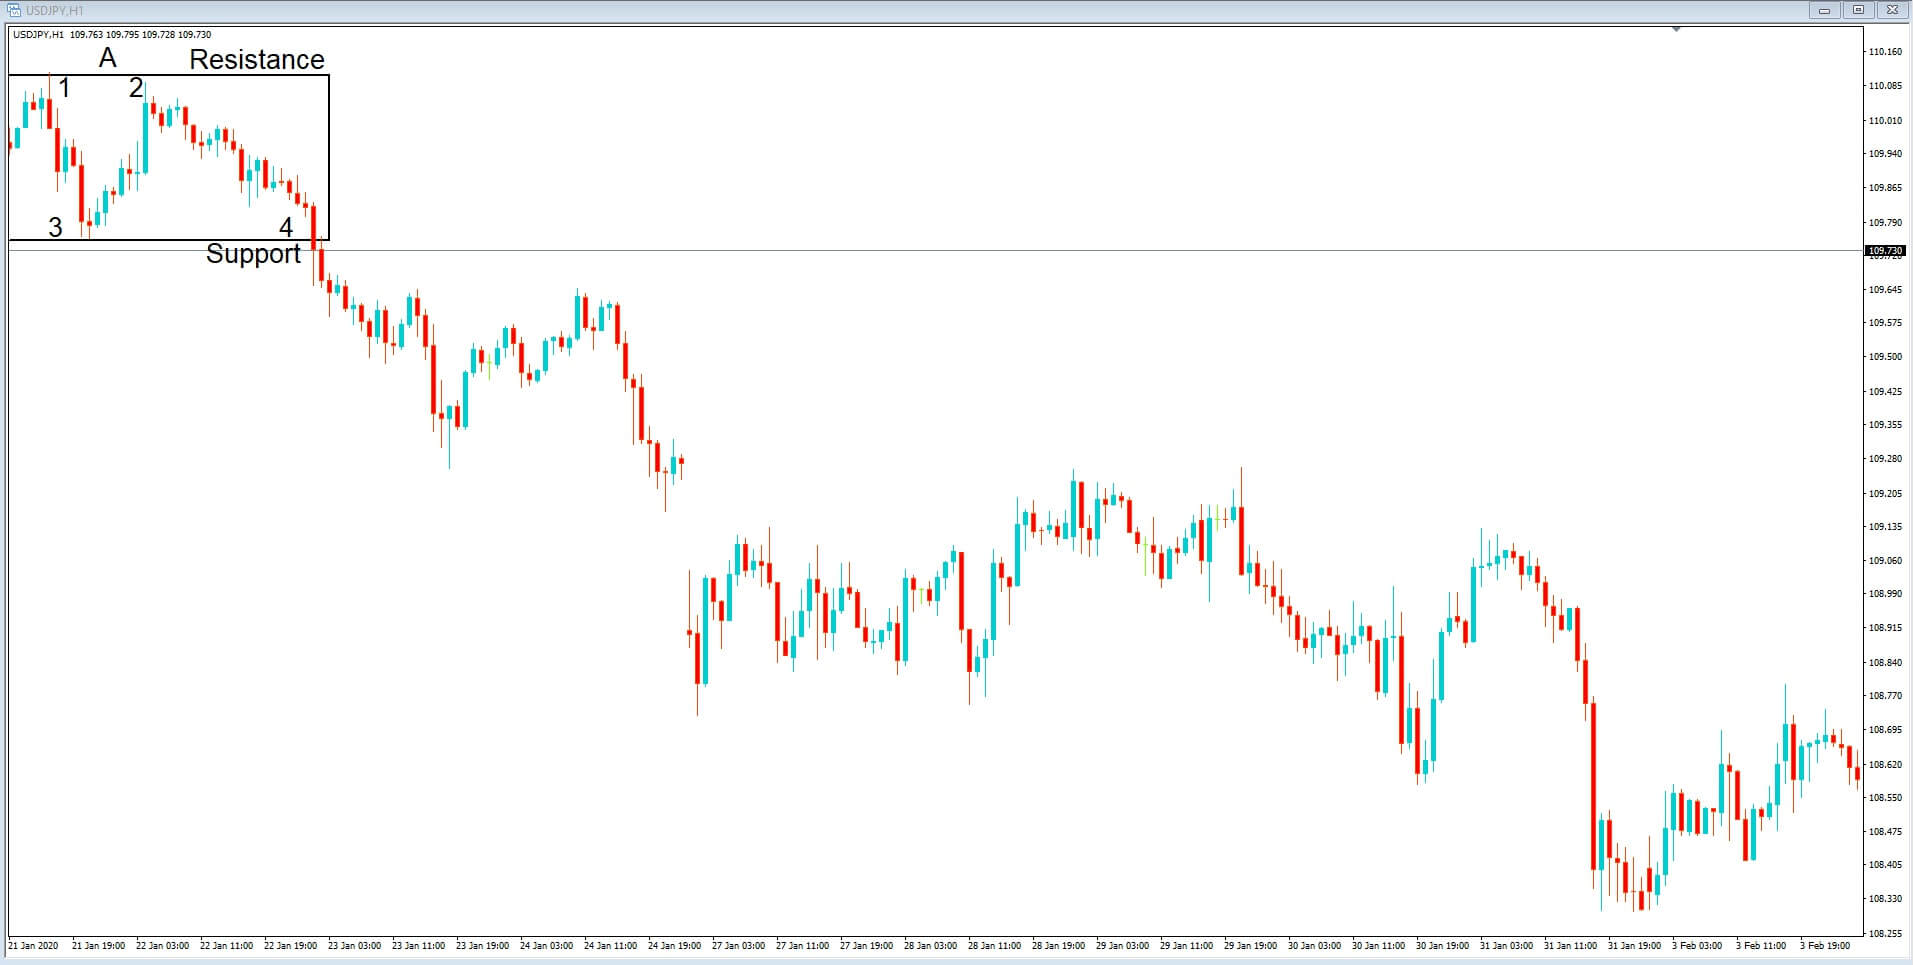Viewport: 1913px width, 965px height.
Task: Click the chart shift triangle marker
Action: [x=1676, y=30]
